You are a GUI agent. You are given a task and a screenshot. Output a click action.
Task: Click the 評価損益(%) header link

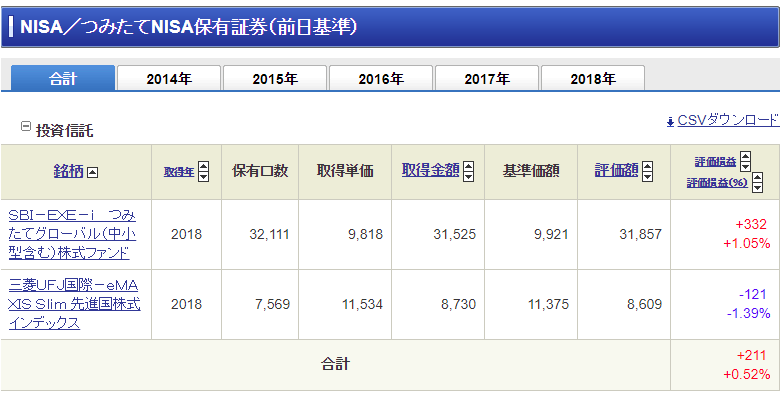(717, 183)
